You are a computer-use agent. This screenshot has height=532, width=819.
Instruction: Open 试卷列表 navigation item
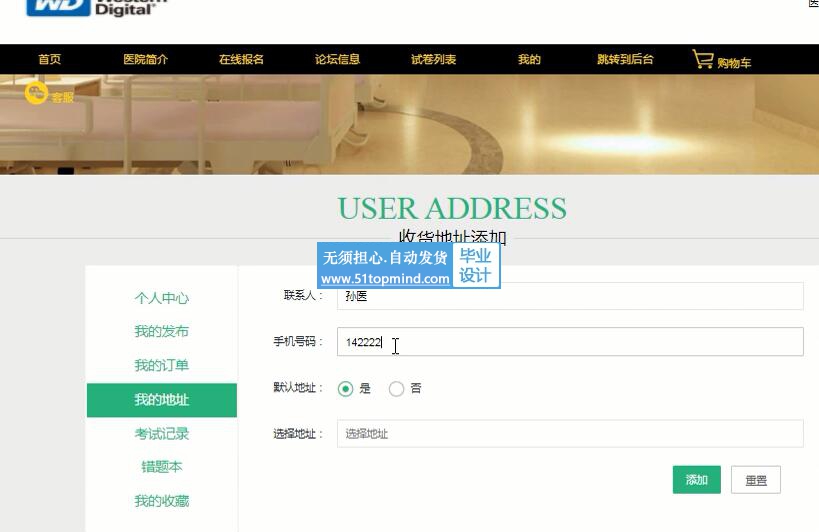click(434, 59)
